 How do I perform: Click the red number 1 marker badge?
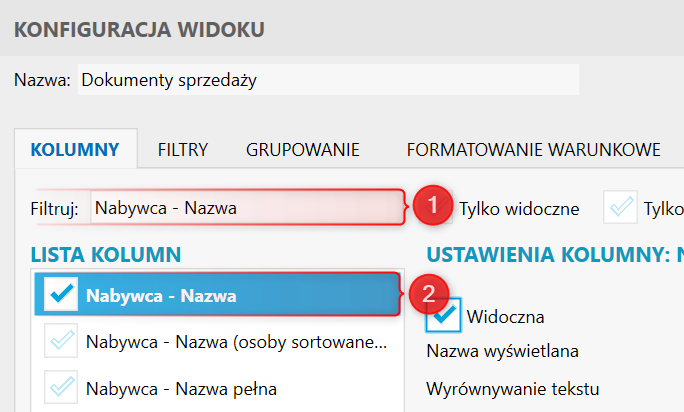[x=432, y=207]
